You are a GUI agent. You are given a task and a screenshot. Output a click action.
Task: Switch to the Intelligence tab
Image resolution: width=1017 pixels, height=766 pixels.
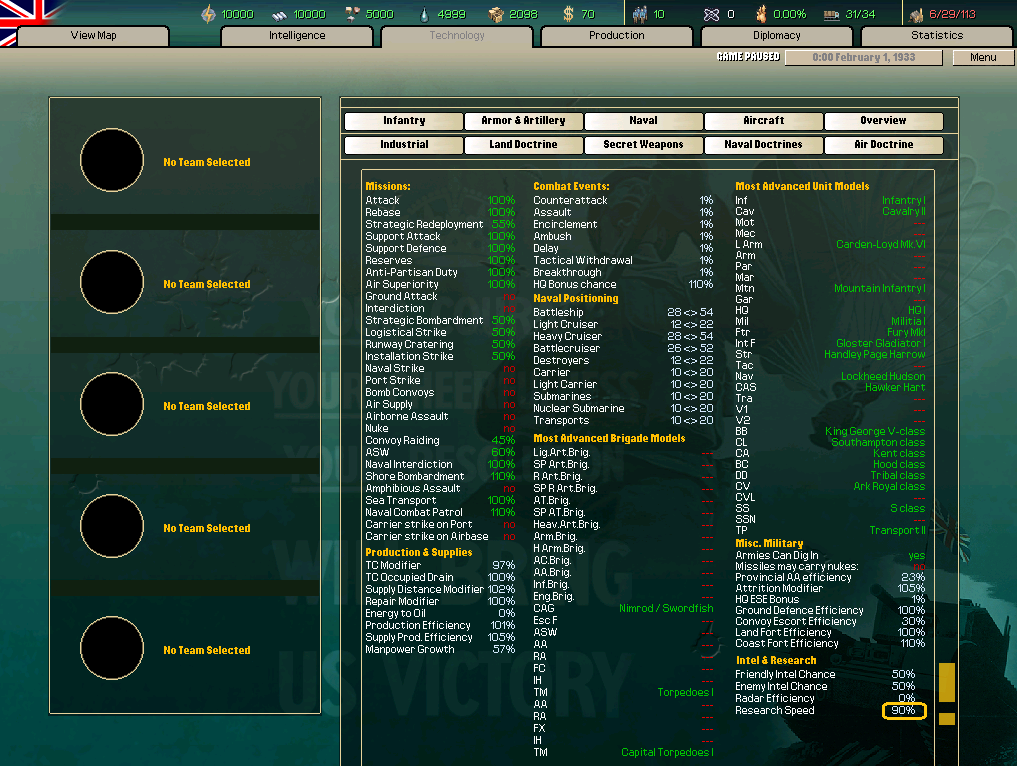(x=297, y=36)
